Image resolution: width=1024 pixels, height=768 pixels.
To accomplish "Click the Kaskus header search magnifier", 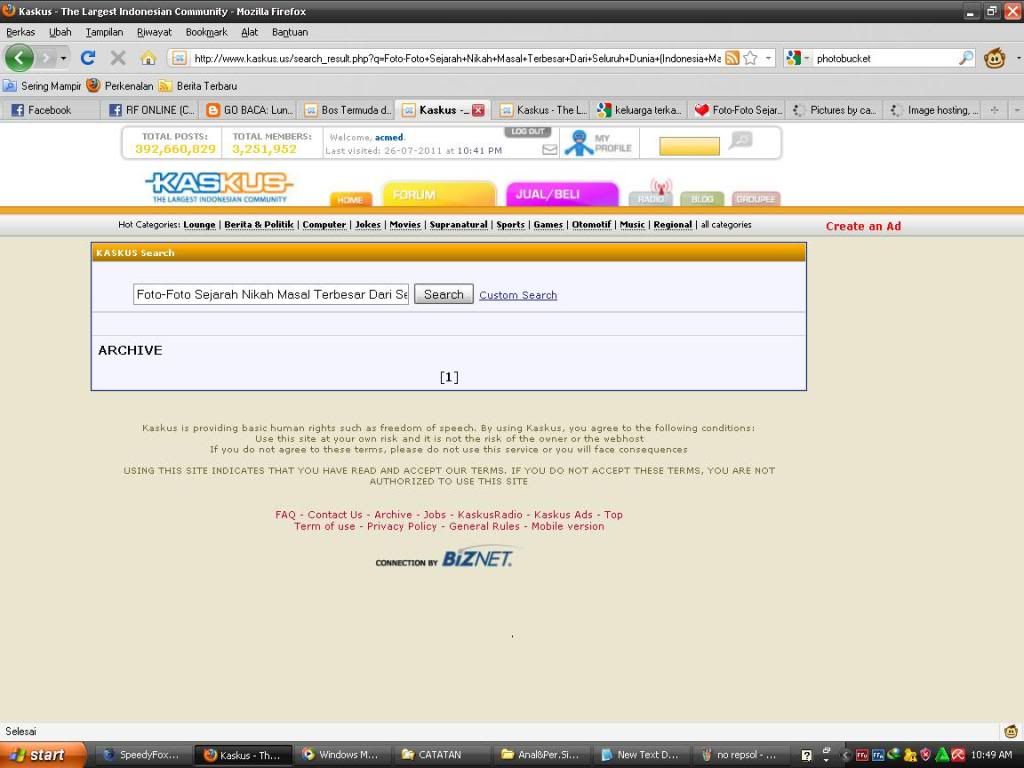I will coord(741,140).
